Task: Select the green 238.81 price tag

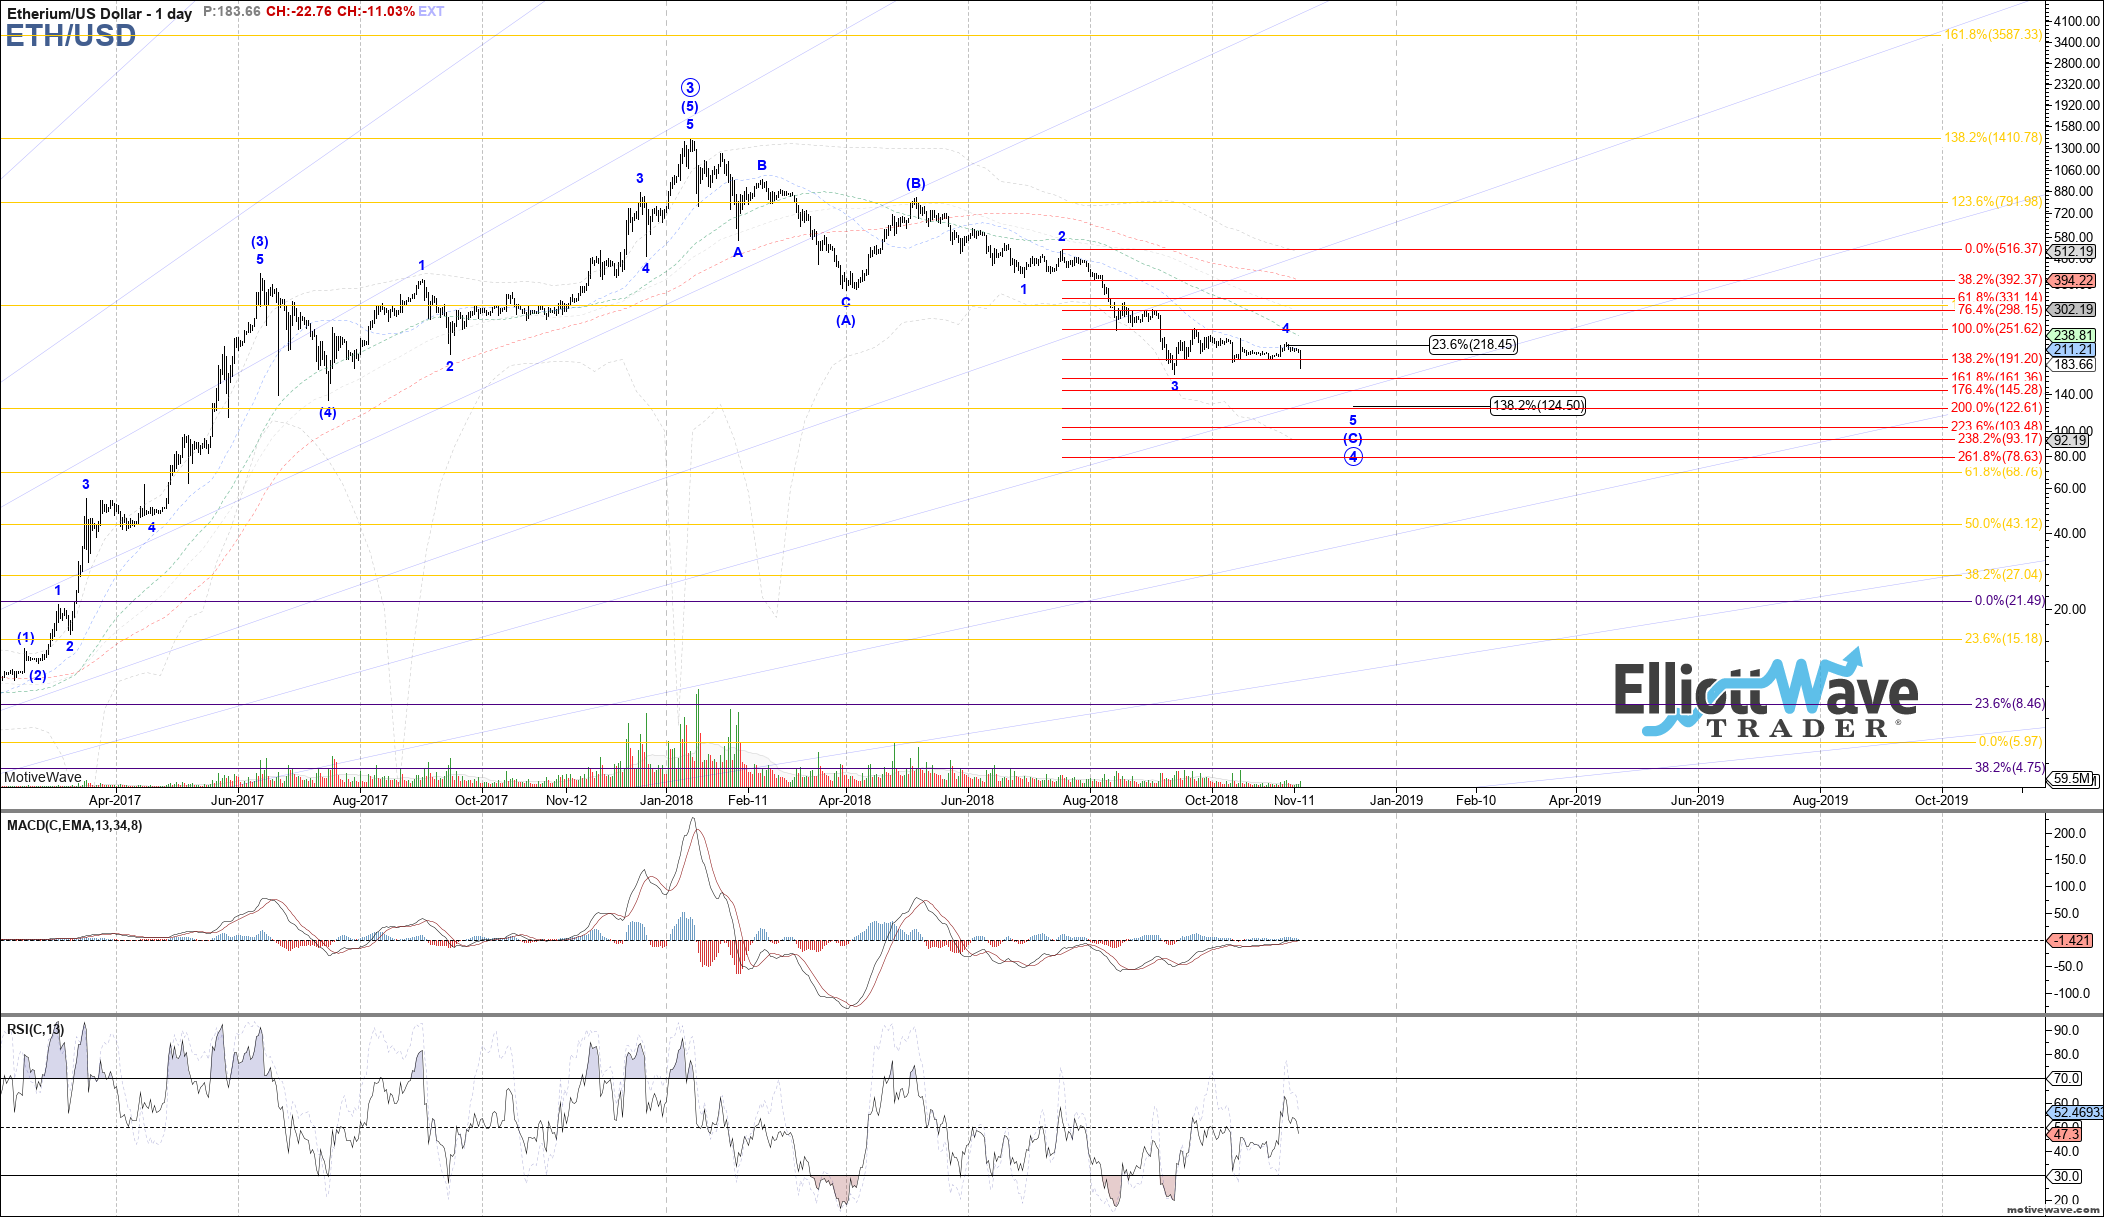Action: [x=2072, y=335]
